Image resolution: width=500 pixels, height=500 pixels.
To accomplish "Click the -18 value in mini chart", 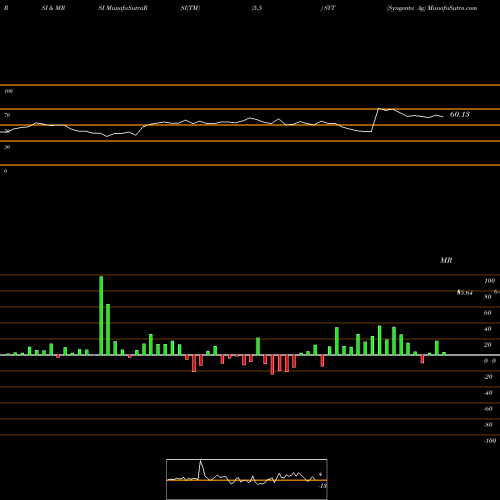I will pyautogui.click(x=322, y=486).
